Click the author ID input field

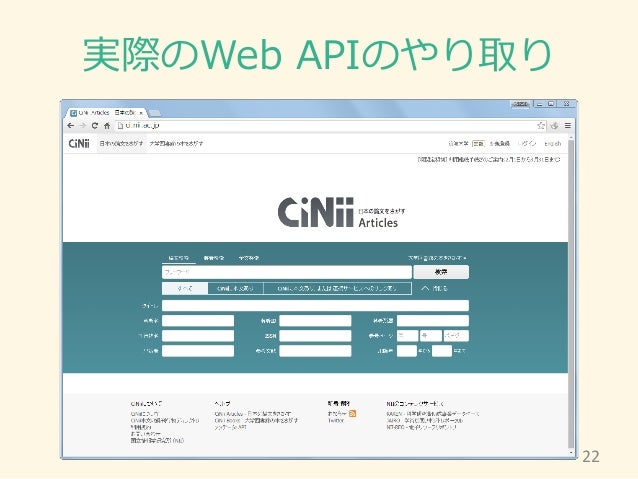pos(315,321)
